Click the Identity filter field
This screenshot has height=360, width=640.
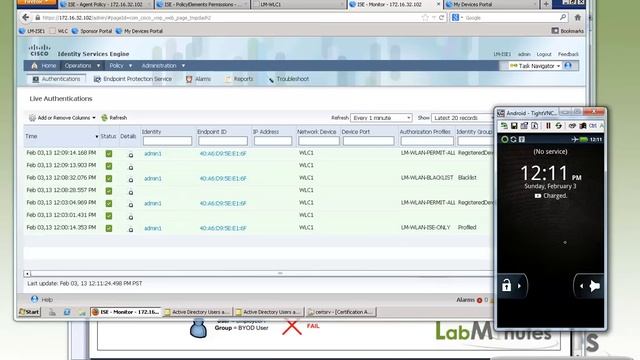167,141
